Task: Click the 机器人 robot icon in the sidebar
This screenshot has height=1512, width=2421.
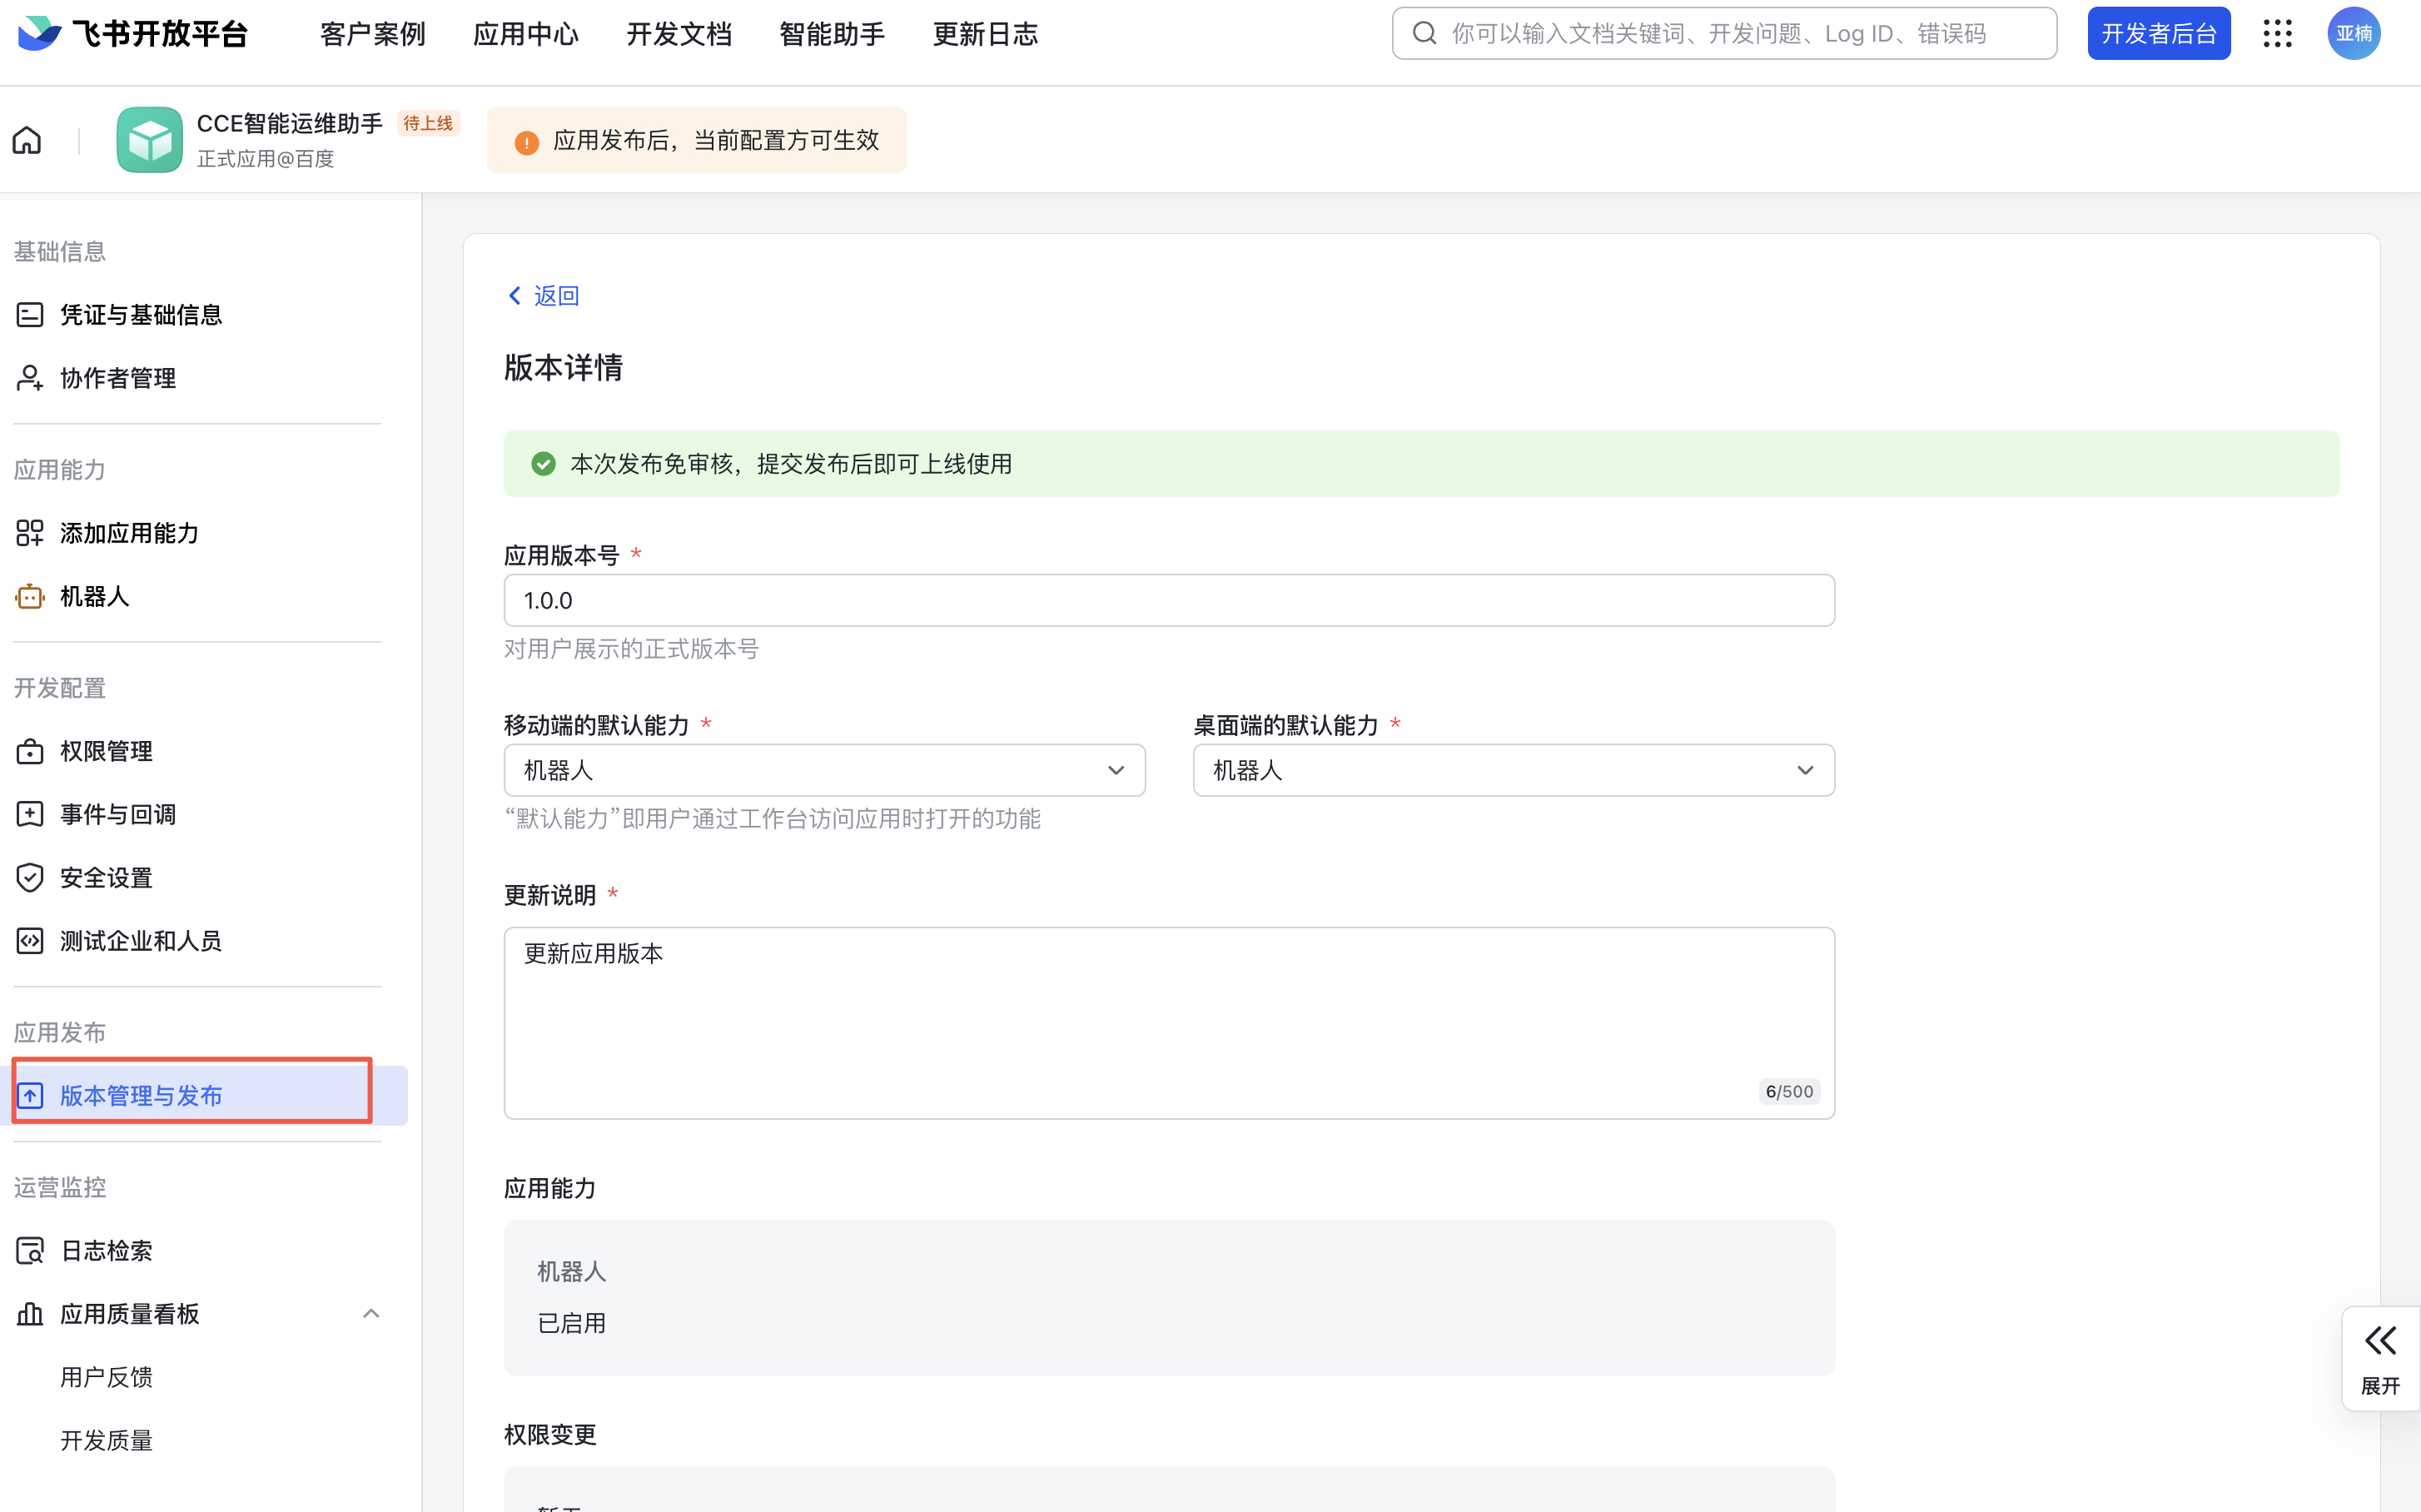Action: (30, 596)
